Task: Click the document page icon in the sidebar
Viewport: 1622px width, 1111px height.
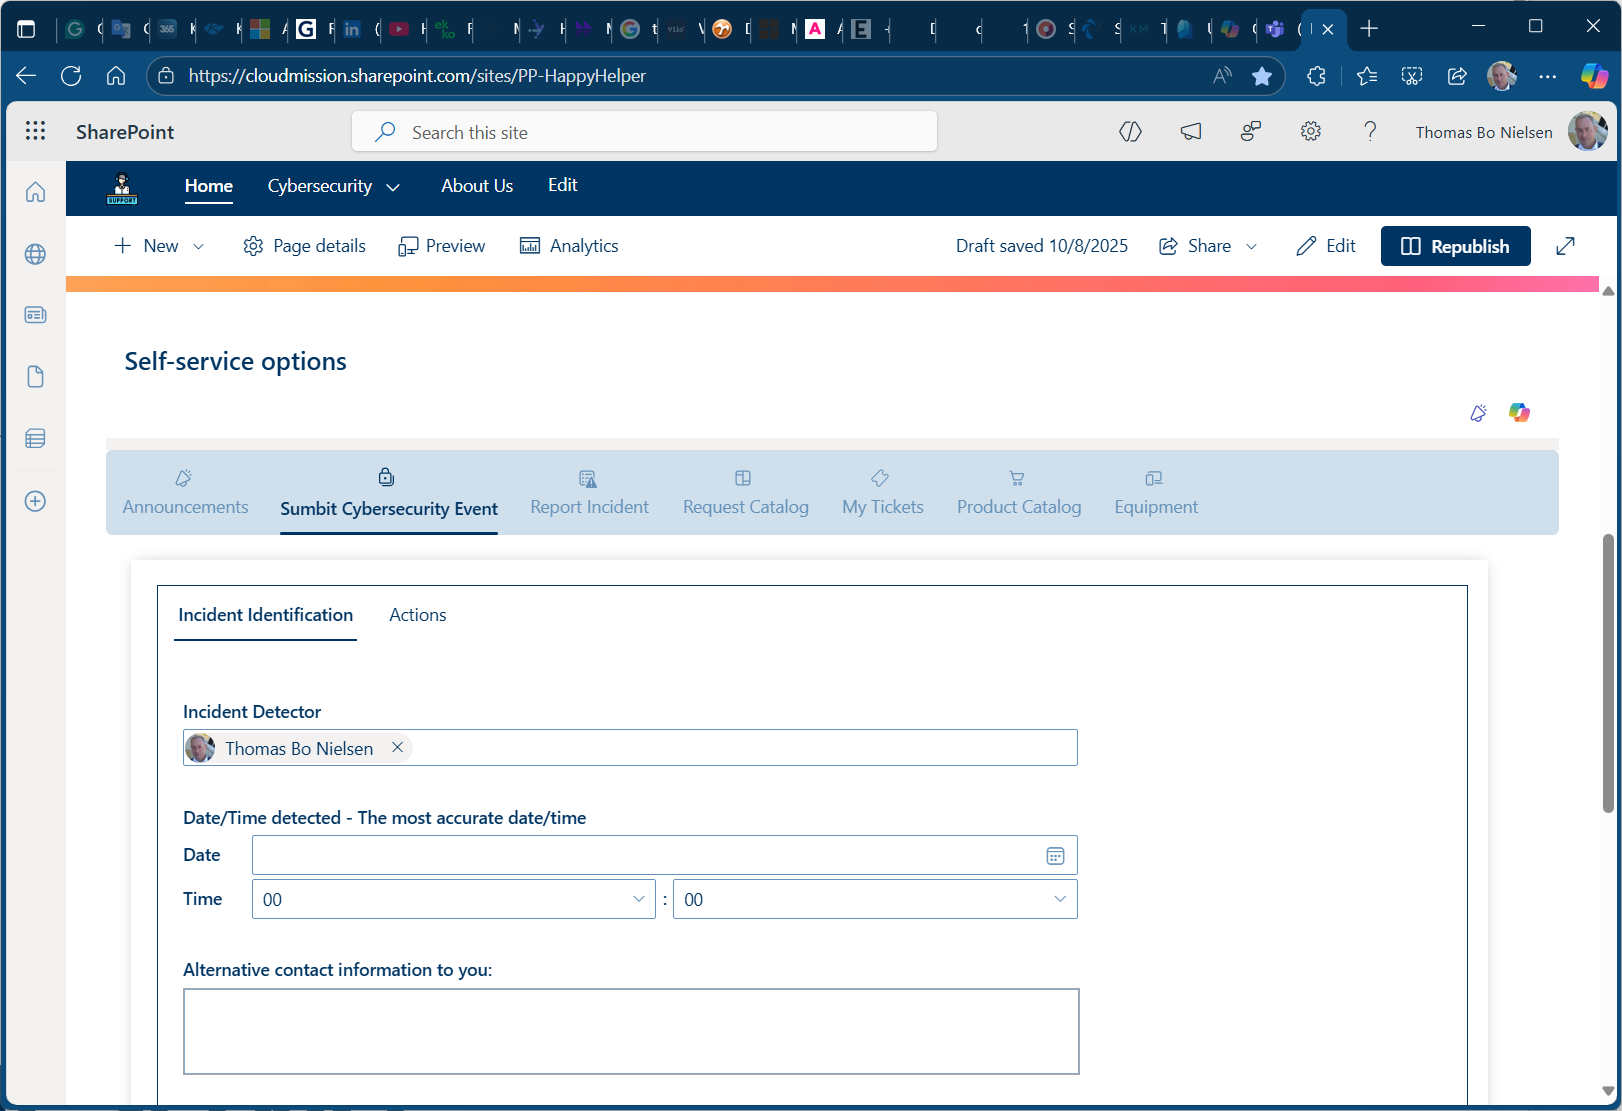Action: tap(35, 377)
